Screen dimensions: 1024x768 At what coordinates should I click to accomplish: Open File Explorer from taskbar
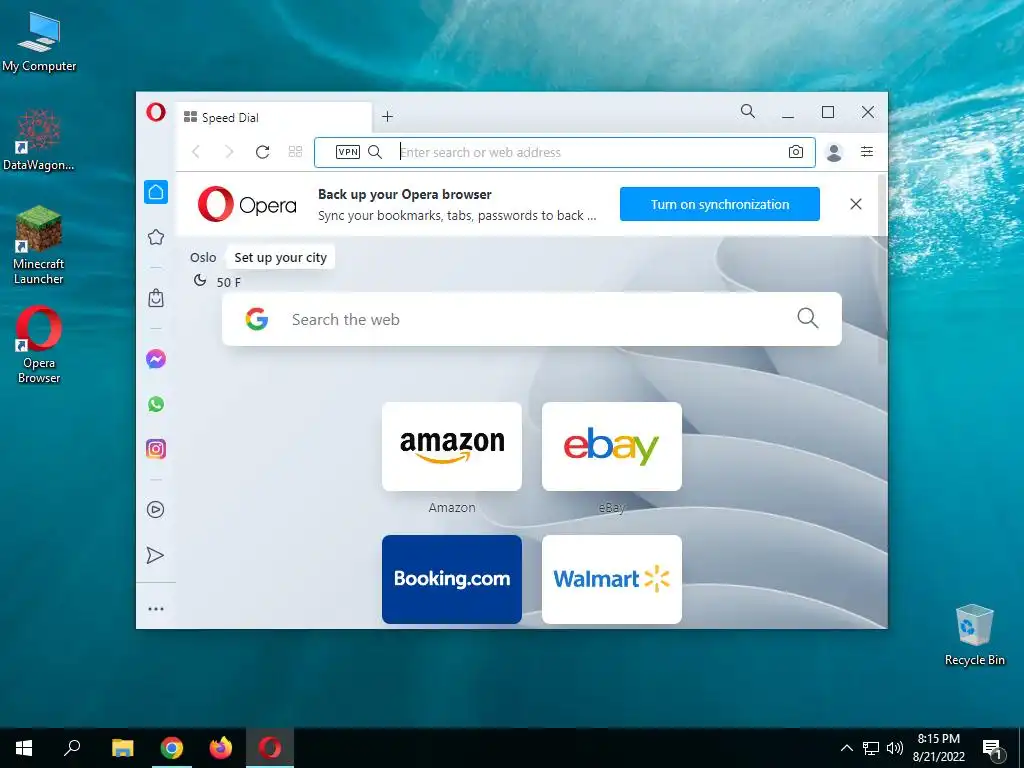tap(122, 748)
